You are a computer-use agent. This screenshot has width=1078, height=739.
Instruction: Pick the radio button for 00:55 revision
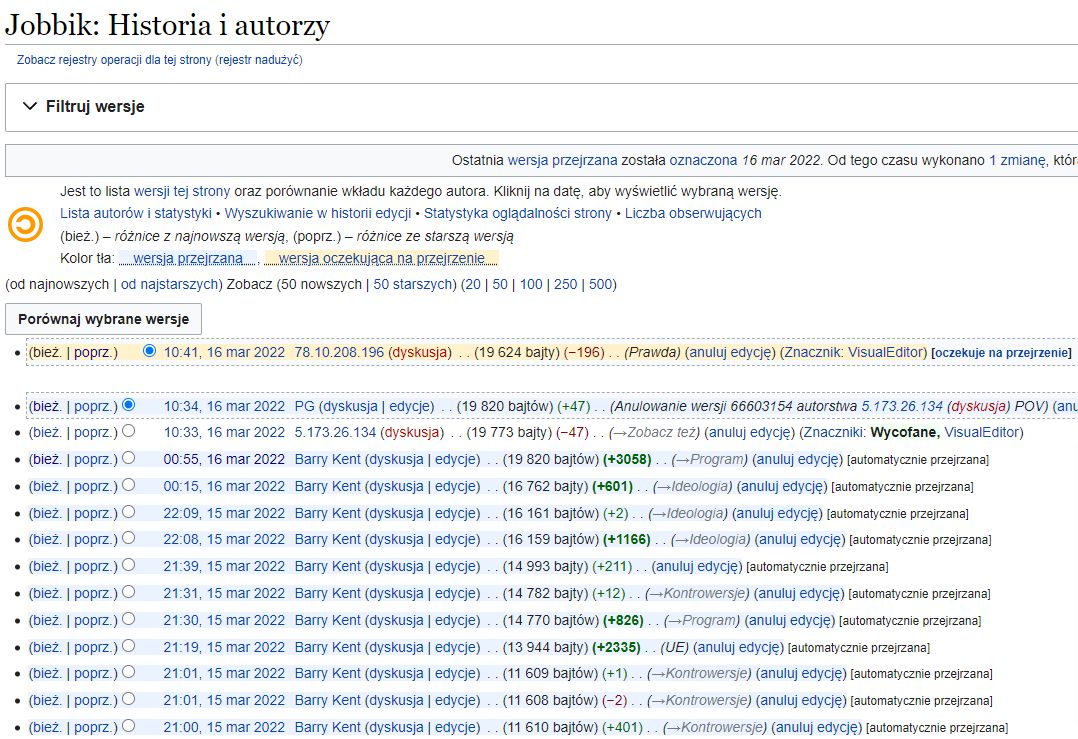(x=129, y=458)
